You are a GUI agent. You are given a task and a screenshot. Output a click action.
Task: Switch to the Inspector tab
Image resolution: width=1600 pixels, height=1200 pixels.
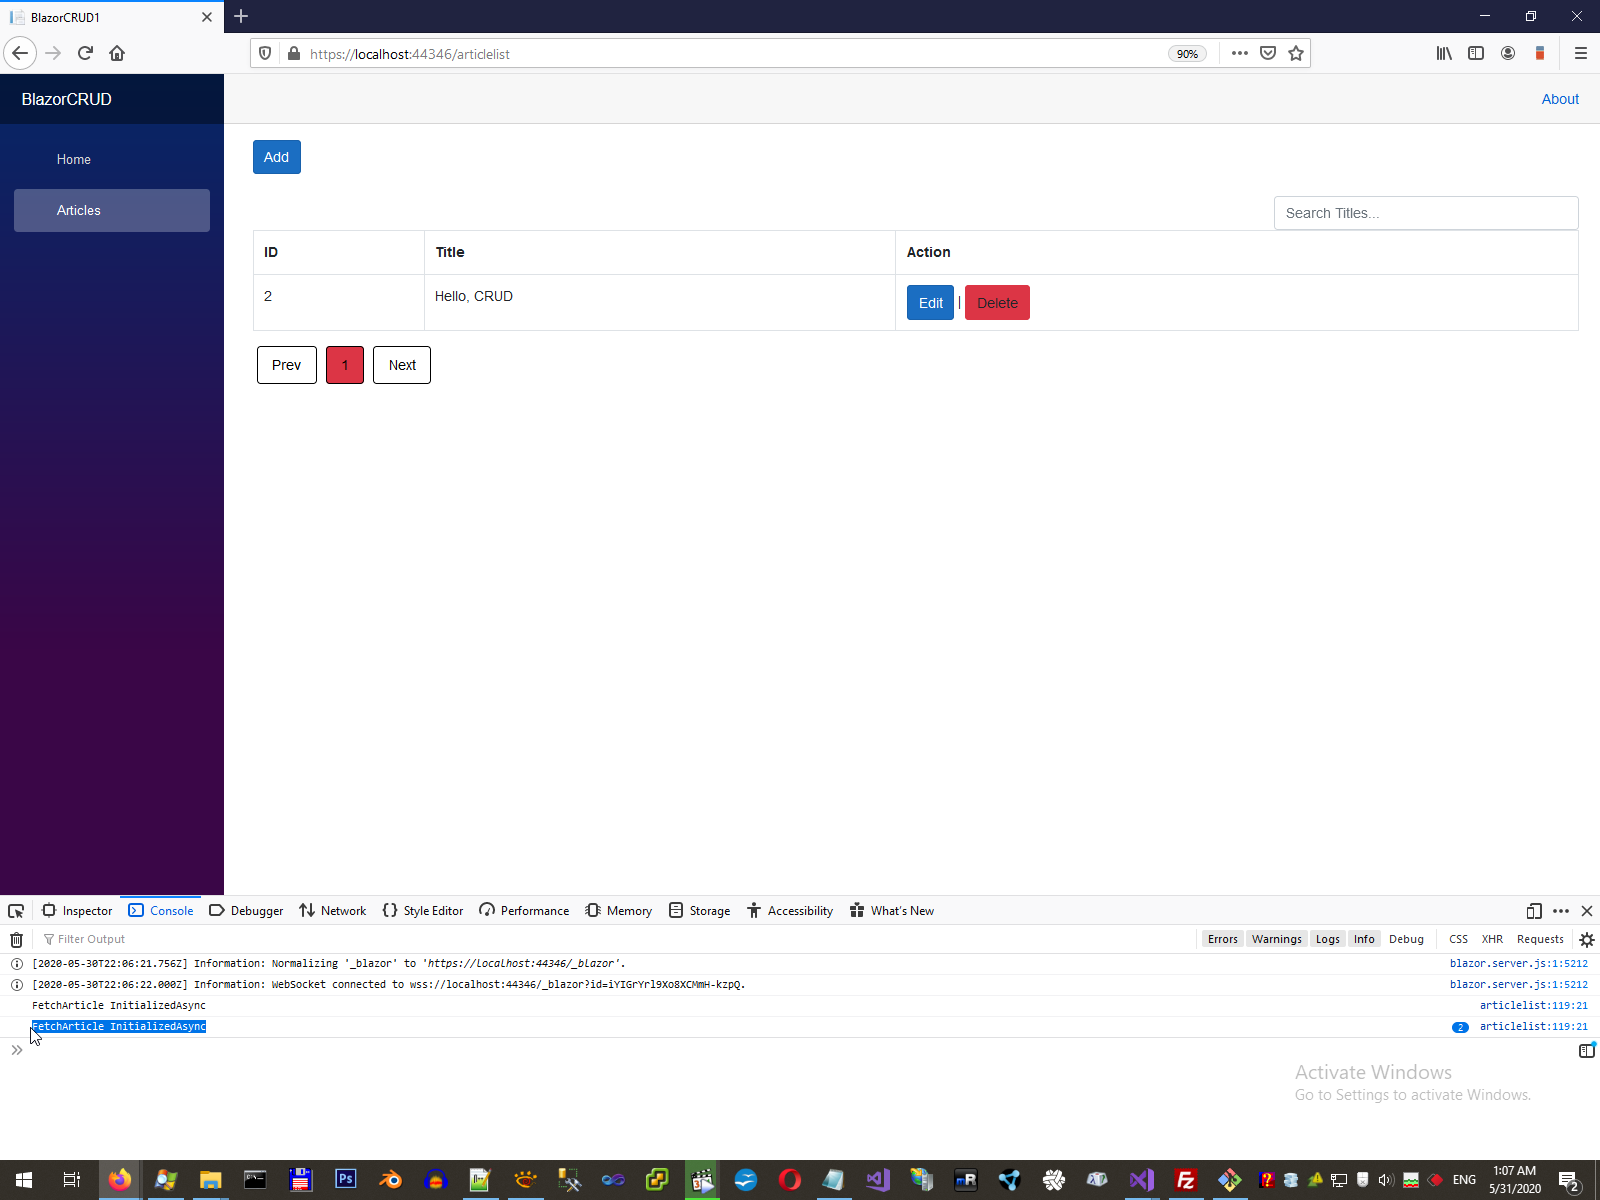tap(77, 911)
